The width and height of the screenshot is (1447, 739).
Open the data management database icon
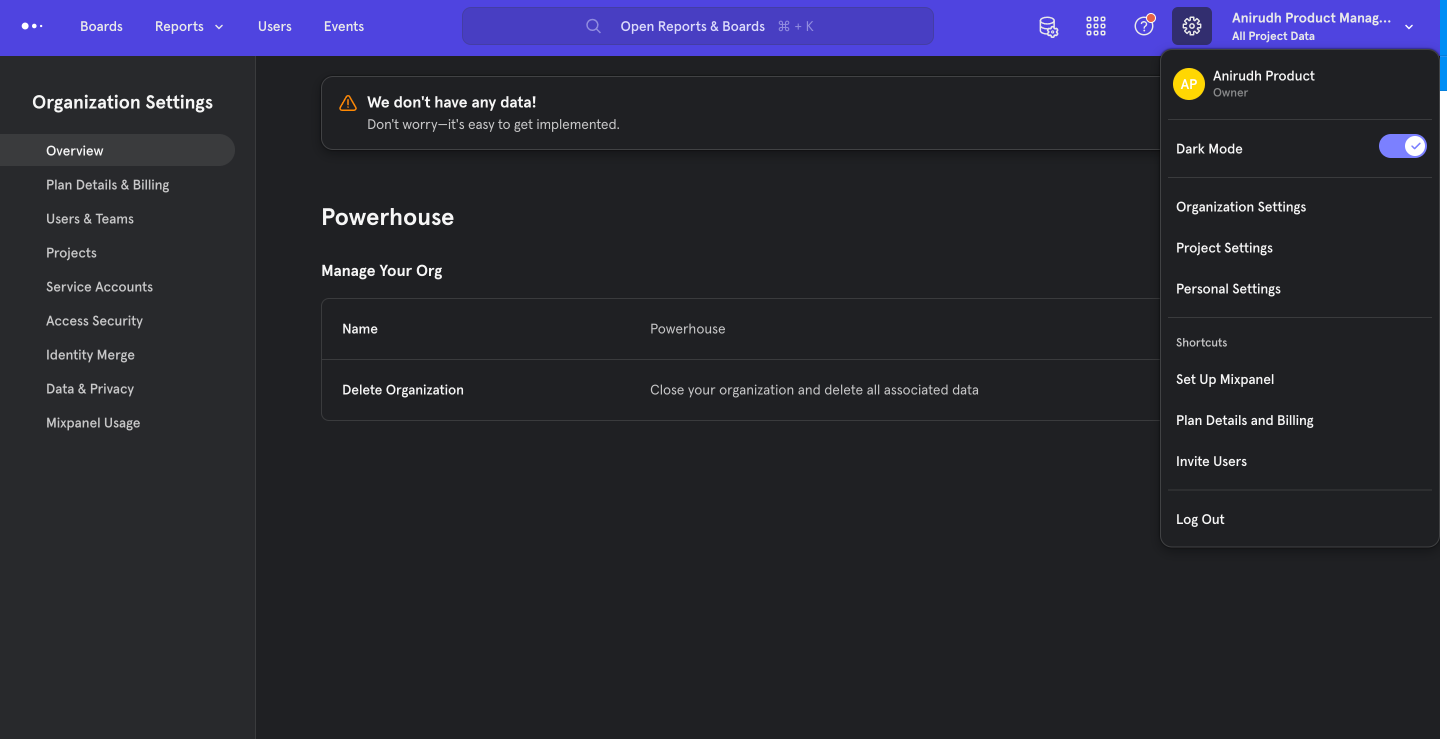(1048, 26)
